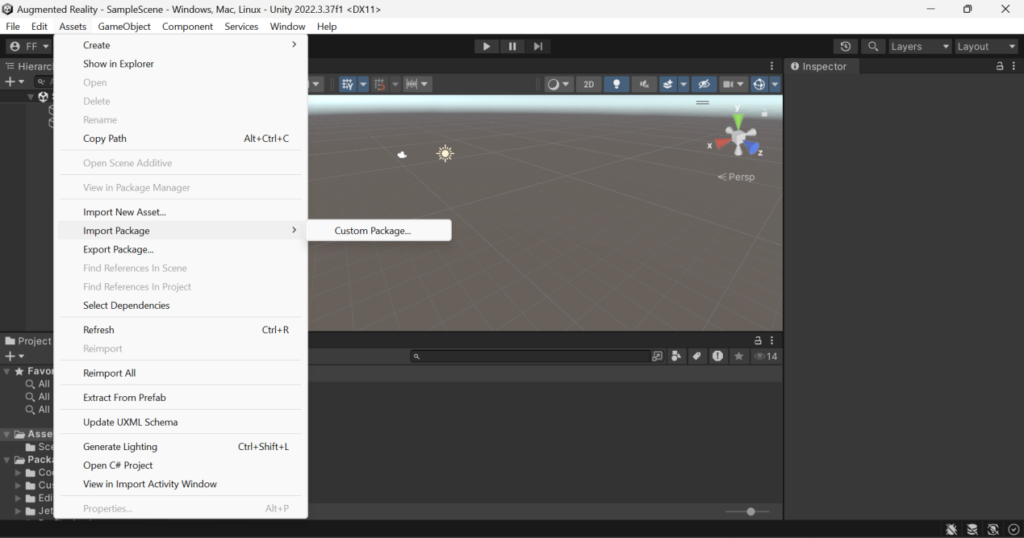Click the snap increment icon
The width and height of the screenshot is (1024, 538).
[379, 84]
